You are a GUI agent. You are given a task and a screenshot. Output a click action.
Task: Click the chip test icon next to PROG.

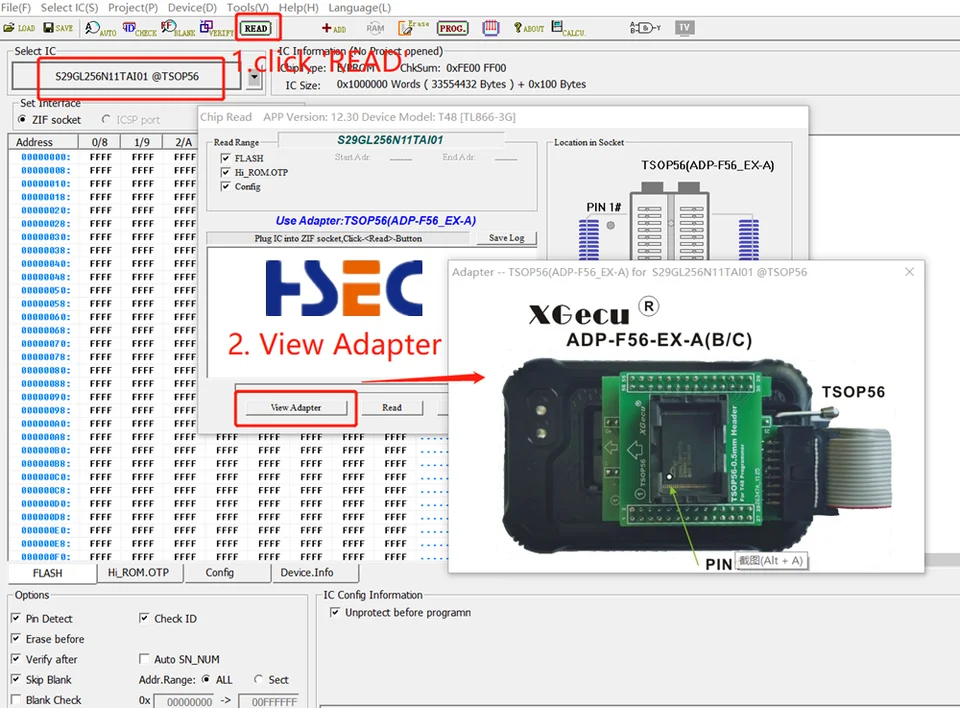490,28
